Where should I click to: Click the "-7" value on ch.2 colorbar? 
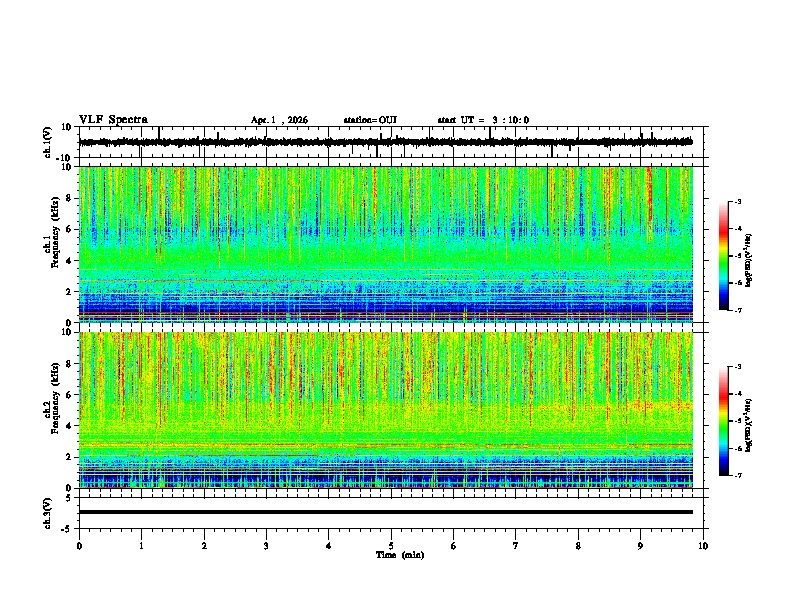tap(738, 476)
